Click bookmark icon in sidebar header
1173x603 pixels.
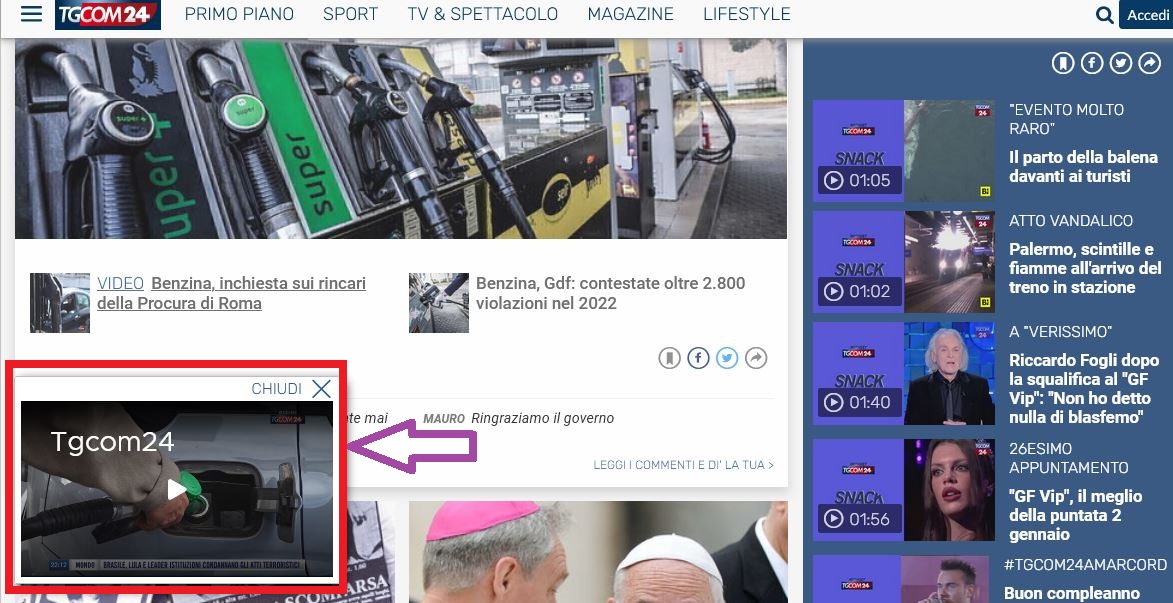click(x=1062, y=64)
